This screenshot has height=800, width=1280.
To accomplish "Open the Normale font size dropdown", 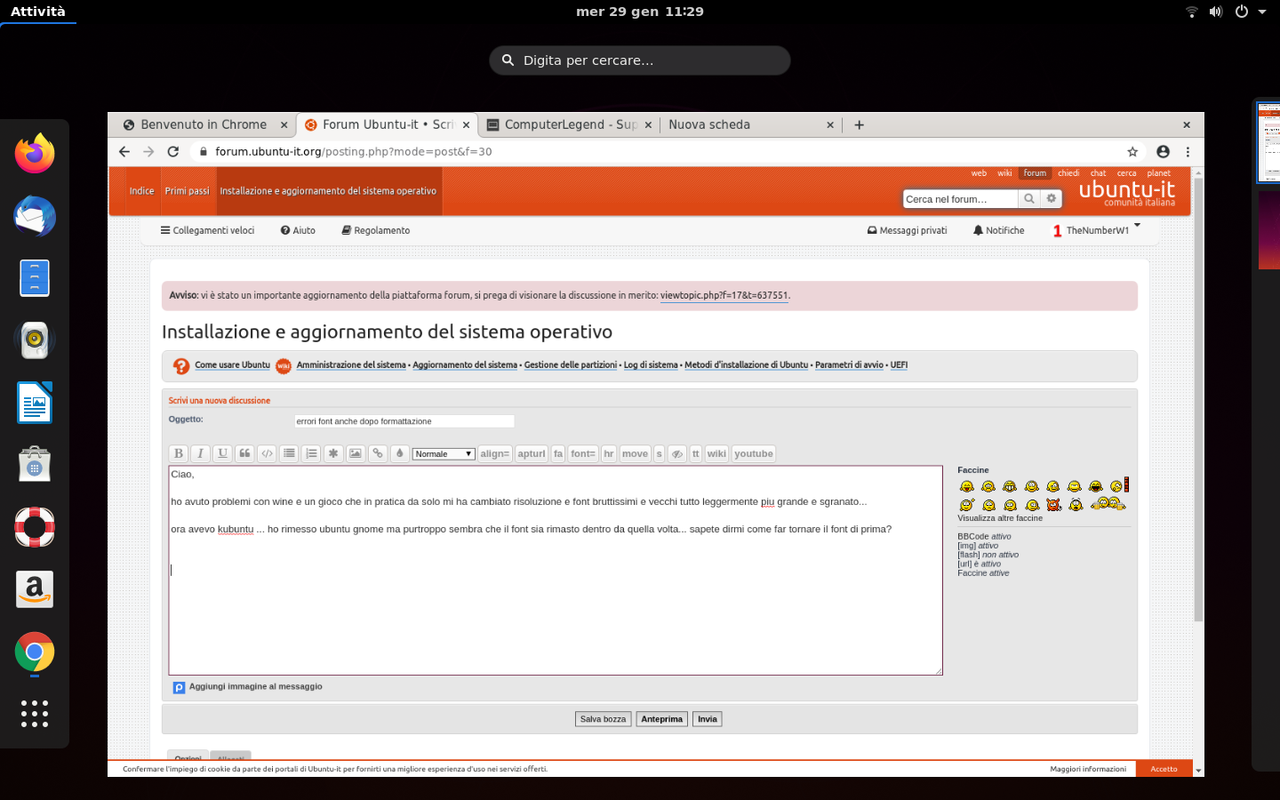I will tap(443, 454).
